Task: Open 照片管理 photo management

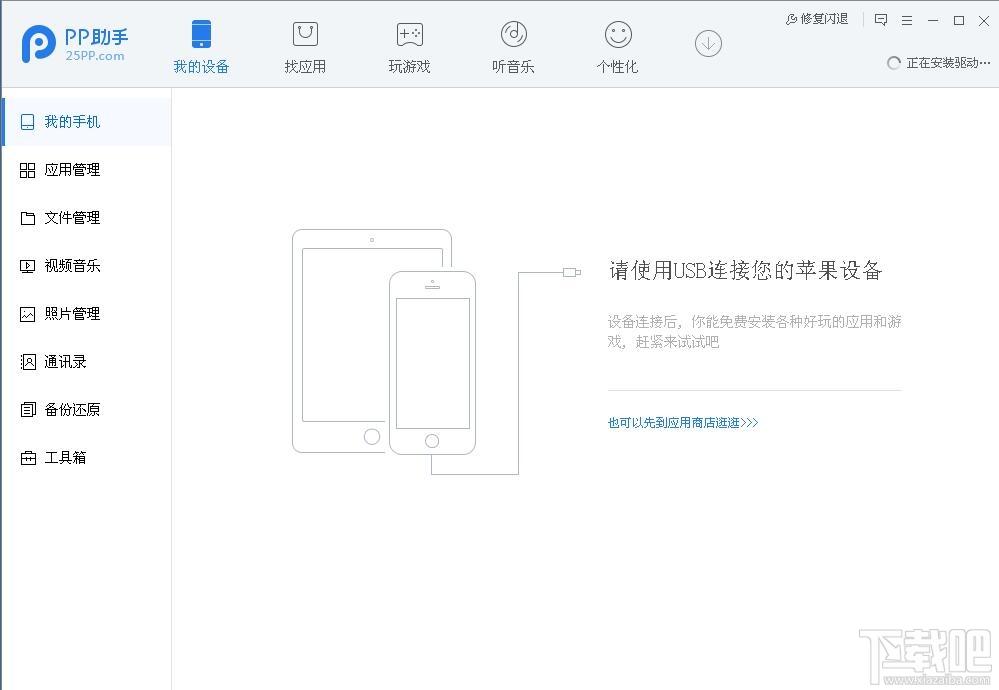Action: point(72,314)
